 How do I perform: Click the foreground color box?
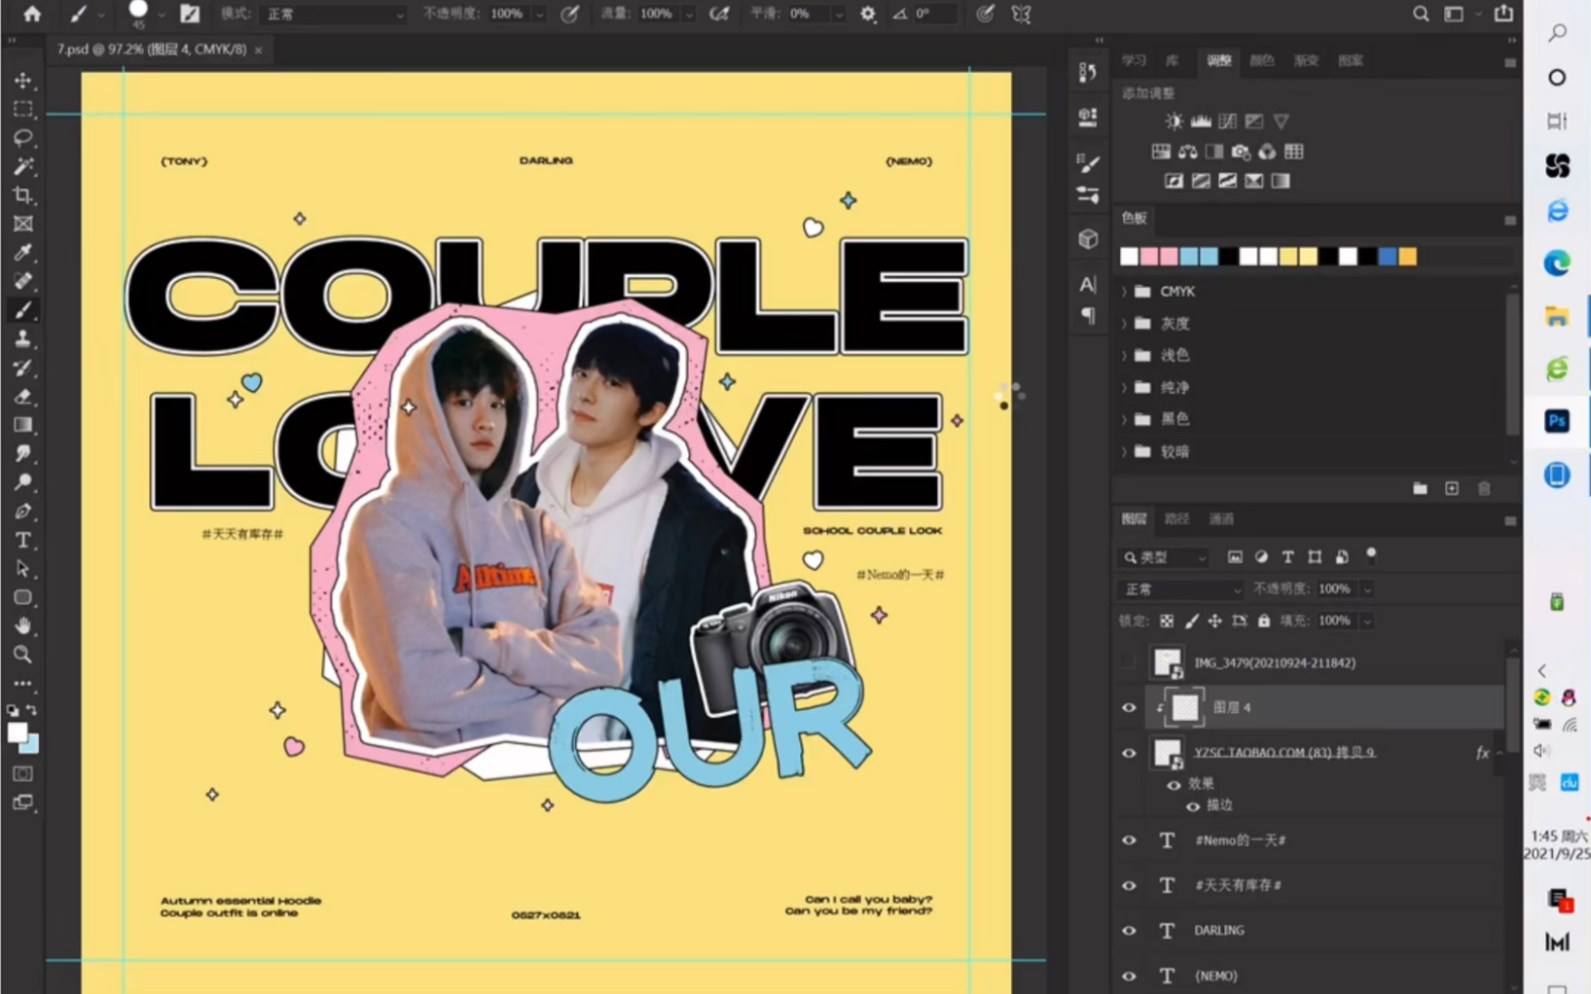click(17, 732)
